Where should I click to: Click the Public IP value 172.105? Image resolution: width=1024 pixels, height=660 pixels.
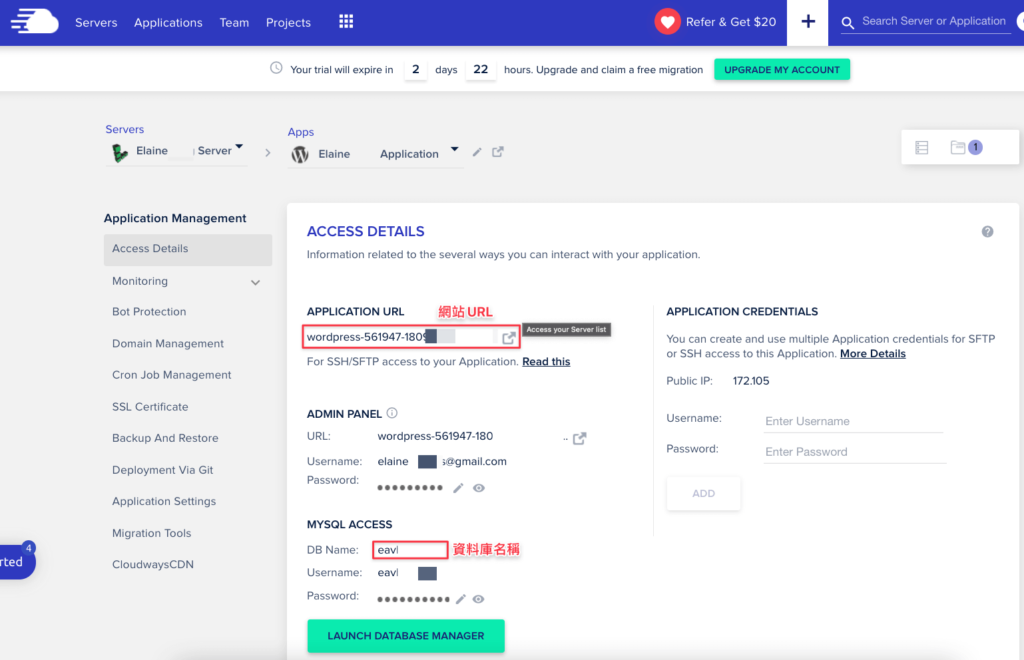click(751, 381)
